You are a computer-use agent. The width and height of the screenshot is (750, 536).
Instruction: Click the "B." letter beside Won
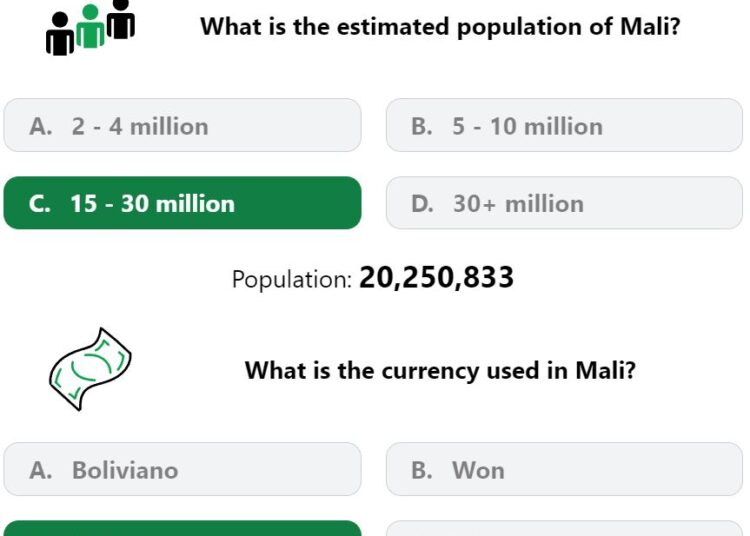pyautogui.click(x=421, y=470)
